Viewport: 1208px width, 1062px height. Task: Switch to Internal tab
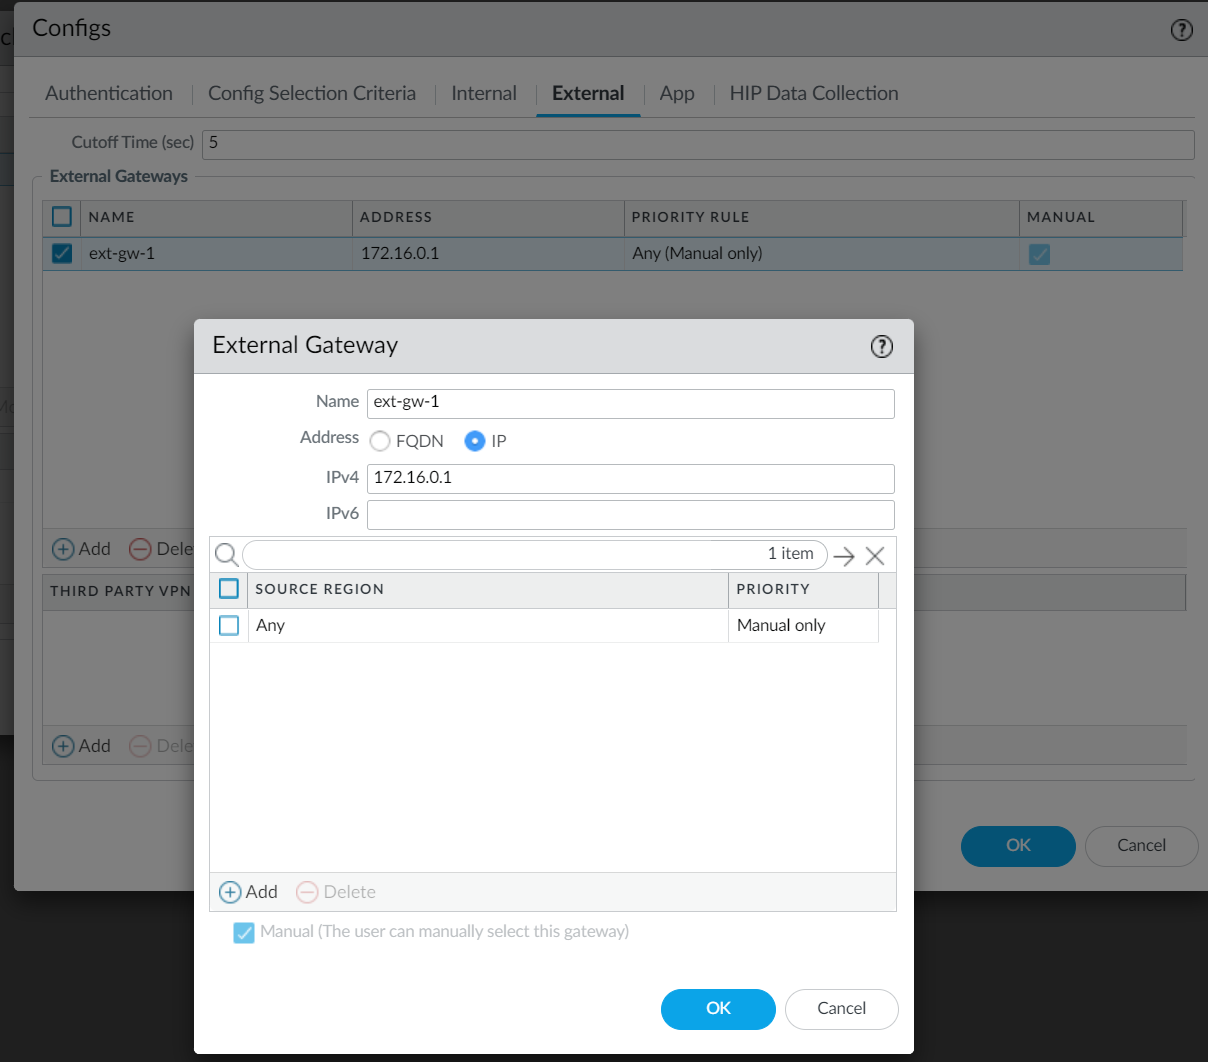(x=484, y=93)
